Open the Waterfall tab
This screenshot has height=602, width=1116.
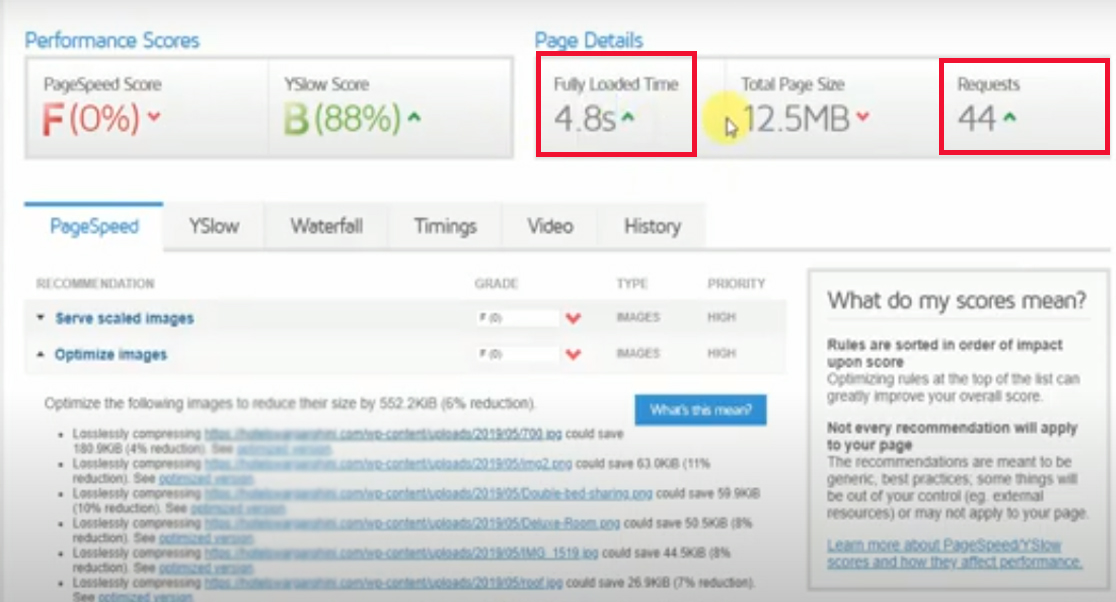(x=327, y=227)
